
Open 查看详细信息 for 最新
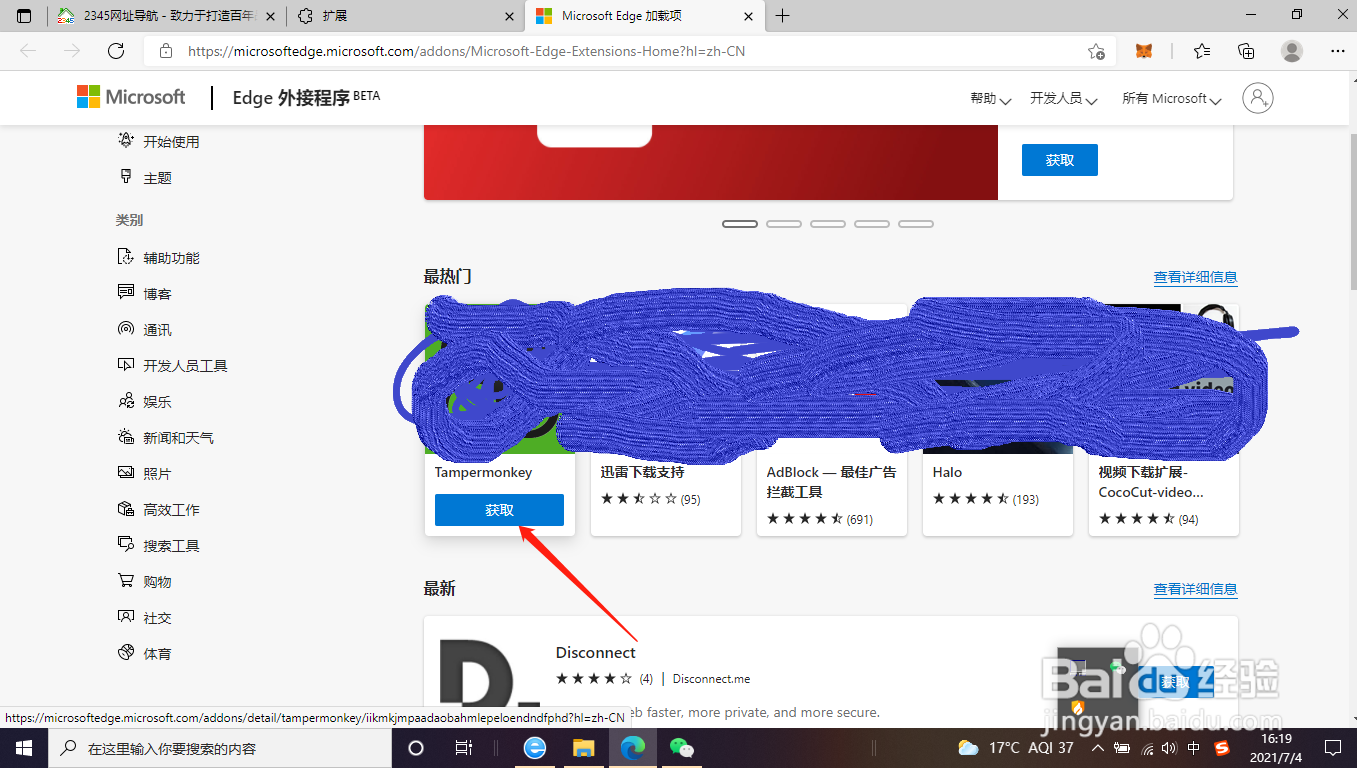[x=1195, y=589]
